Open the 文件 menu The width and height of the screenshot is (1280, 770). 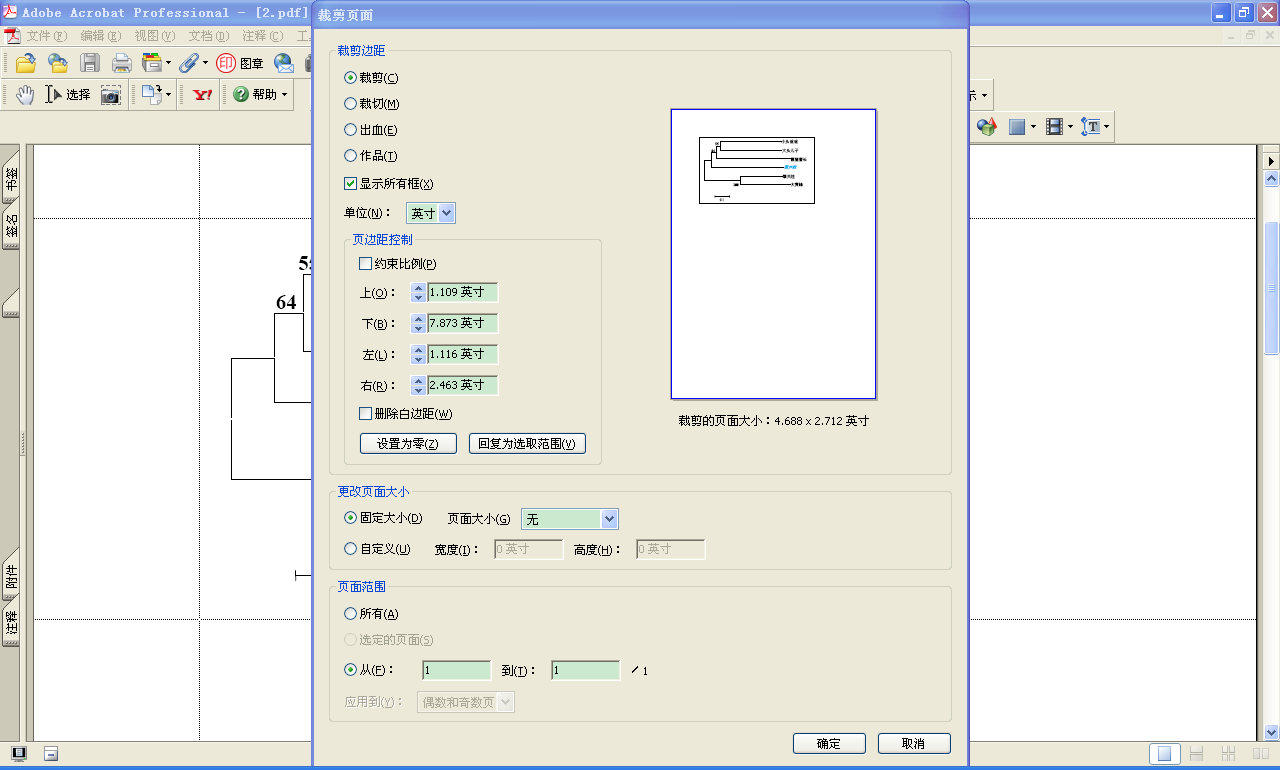pyautogui.click(x=45, y=36)
